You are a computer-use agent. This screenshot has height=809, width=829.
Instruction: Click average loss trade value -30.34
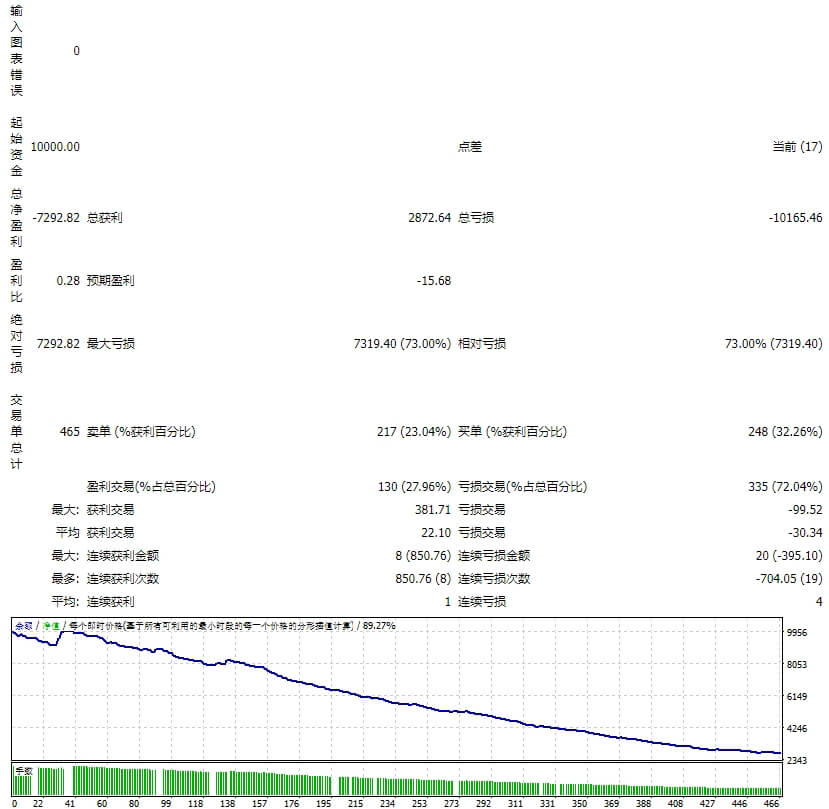coord(805,532)
